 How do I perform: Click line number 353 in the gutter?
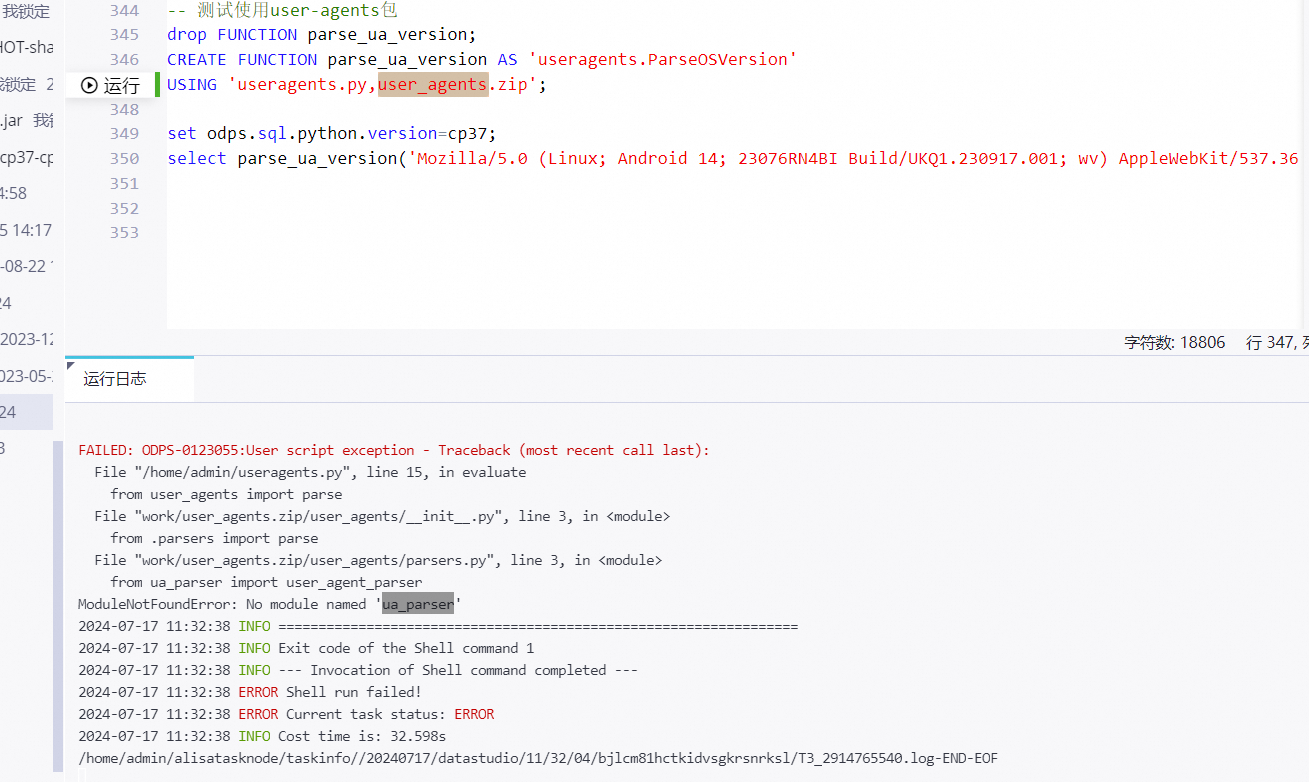pyautogui.click(x=124, y=232)
